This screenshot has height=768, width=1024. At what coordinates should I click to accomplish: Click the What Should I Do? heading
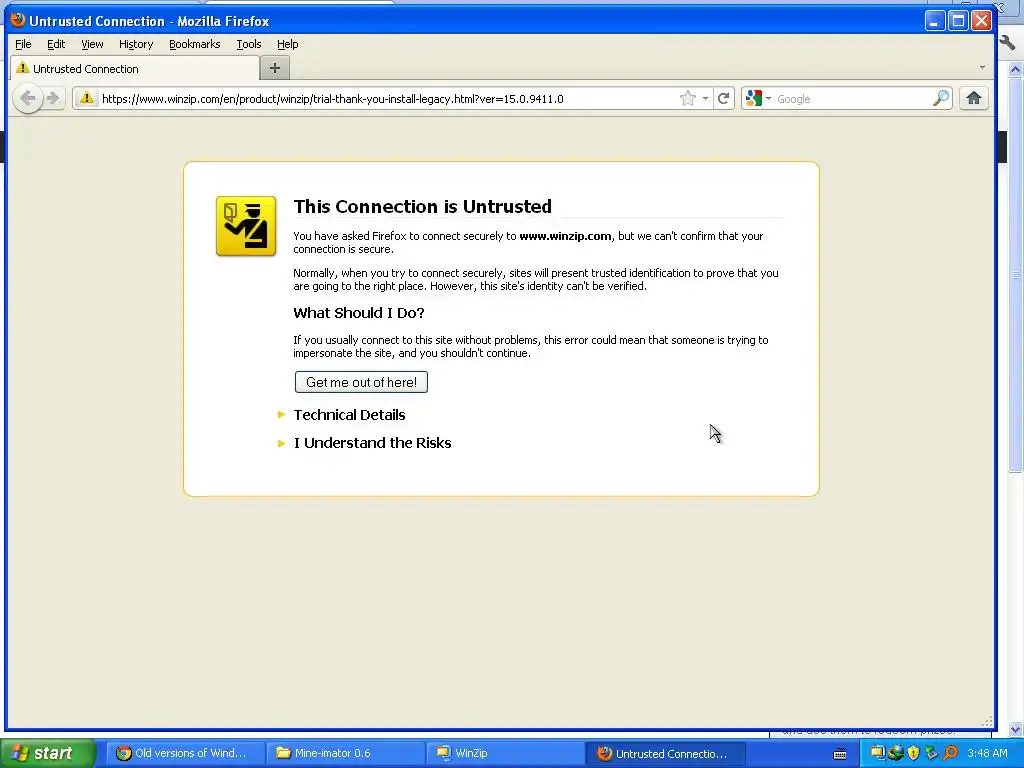[x=359, y=313]
